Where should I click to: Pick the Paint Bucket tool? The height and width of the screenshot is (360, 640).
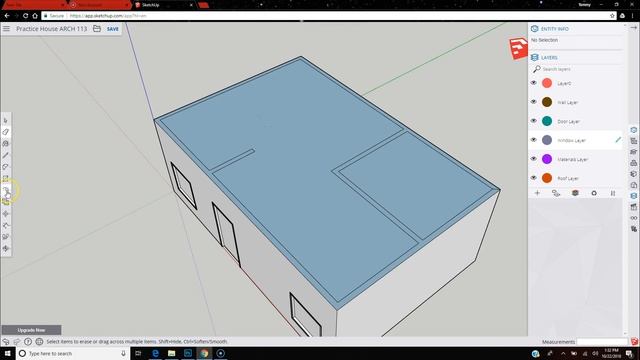(6, 144)
